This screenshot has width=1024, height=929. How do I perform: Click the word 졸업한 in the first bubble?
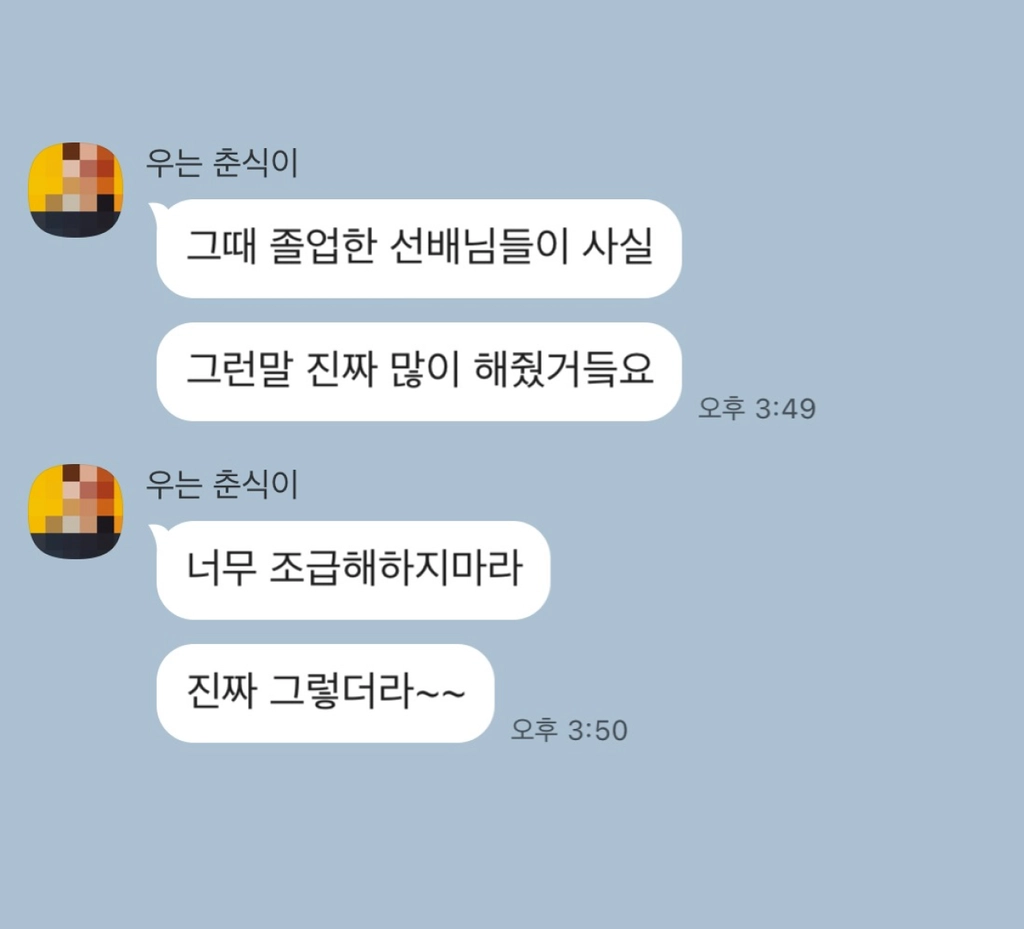pos(323,247)
